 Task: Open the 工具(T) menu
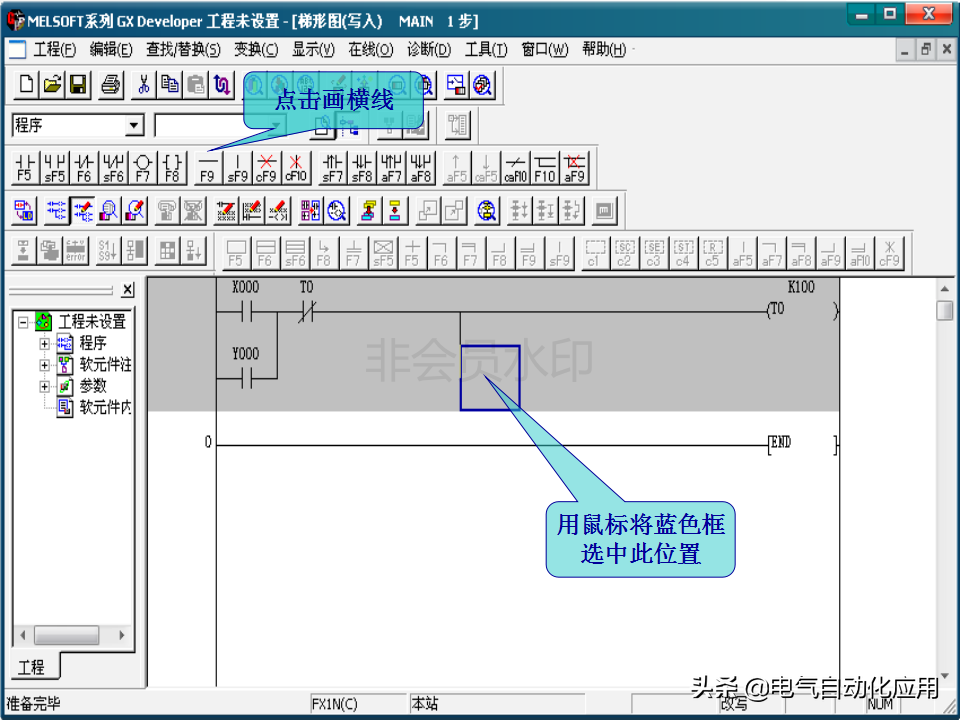pyautogui.click(x=486, y=50)
